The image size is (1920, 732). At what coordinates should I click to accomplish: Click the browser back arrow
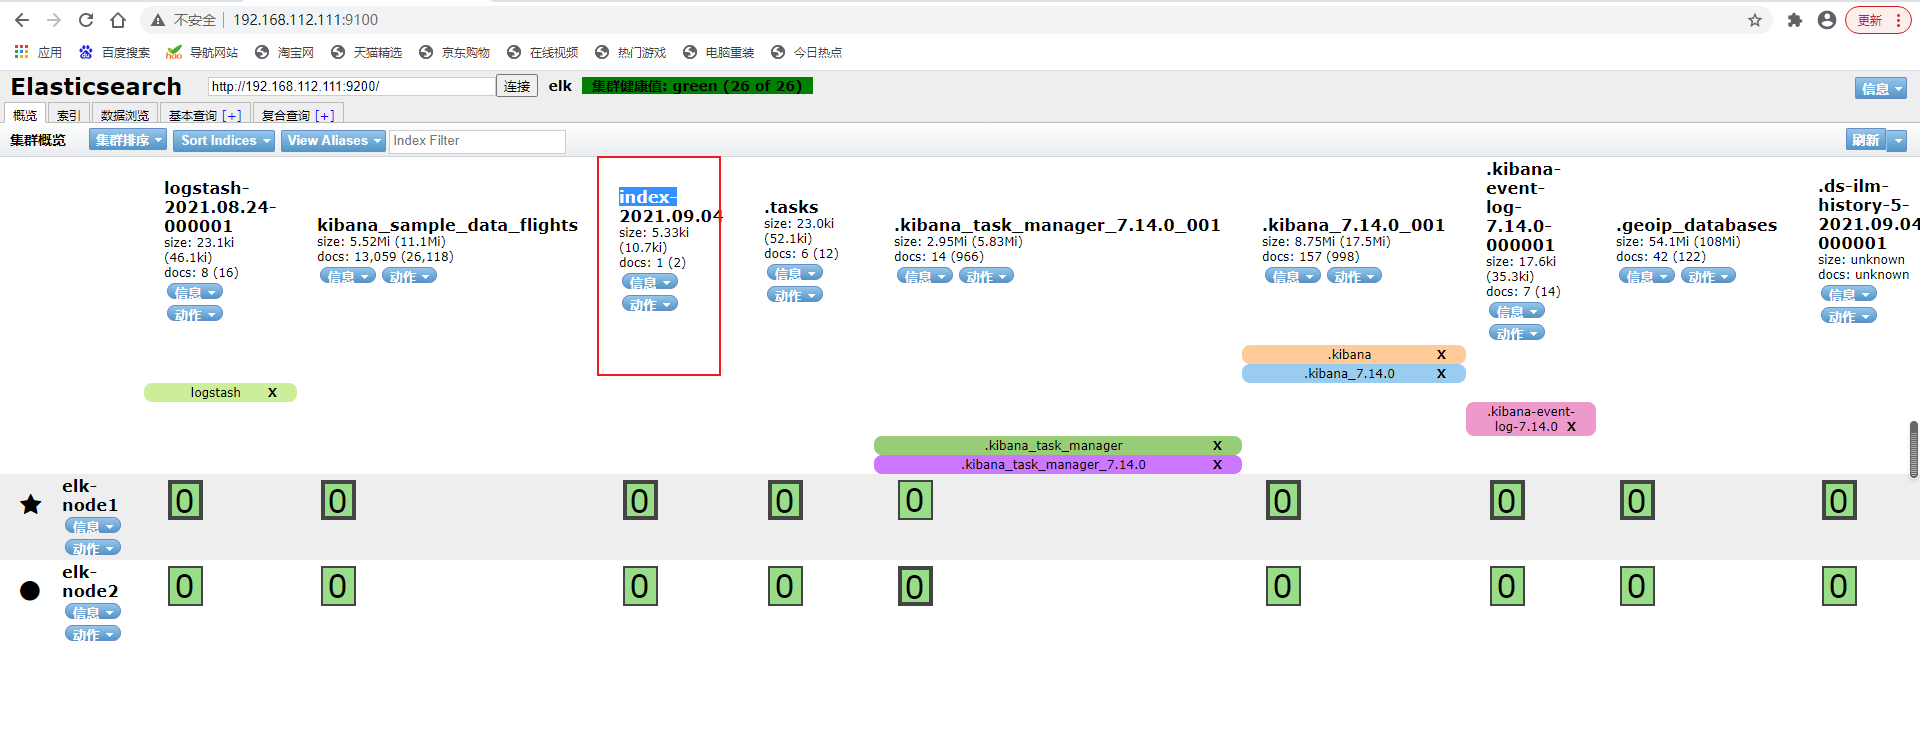[22, 20]
